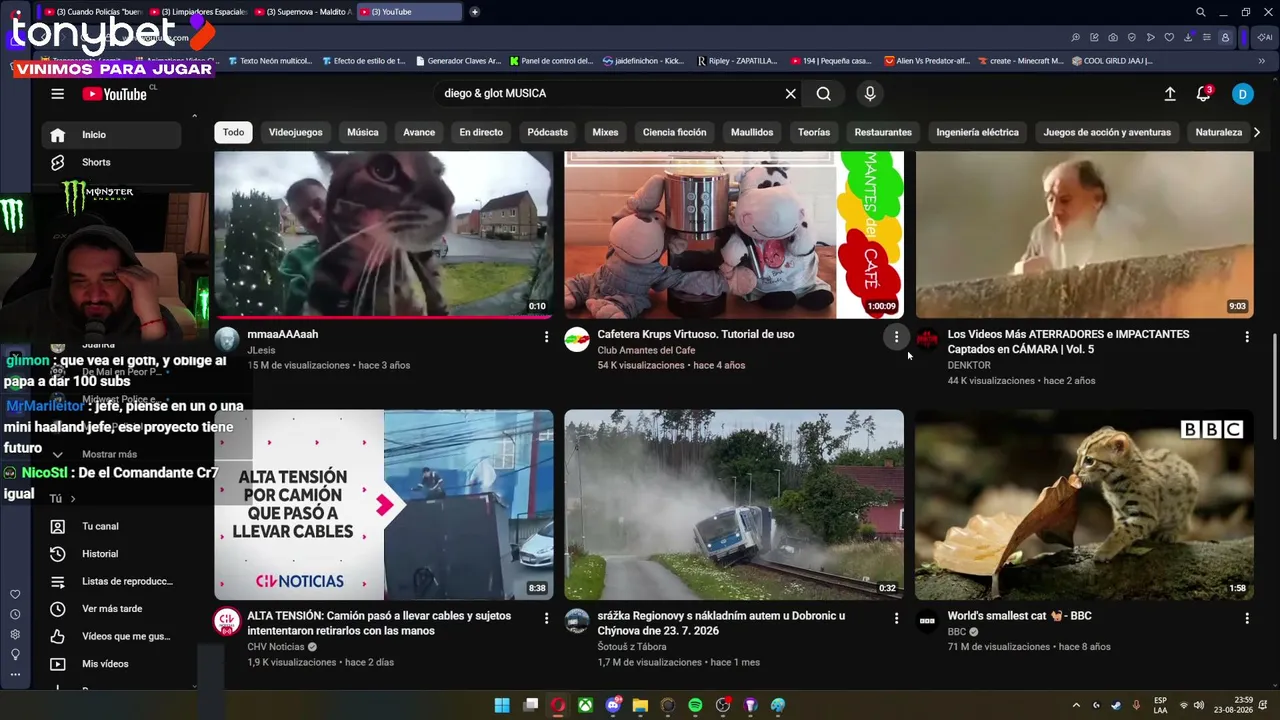Switch to the Limpiadores Espaciales browser tab

197,12
